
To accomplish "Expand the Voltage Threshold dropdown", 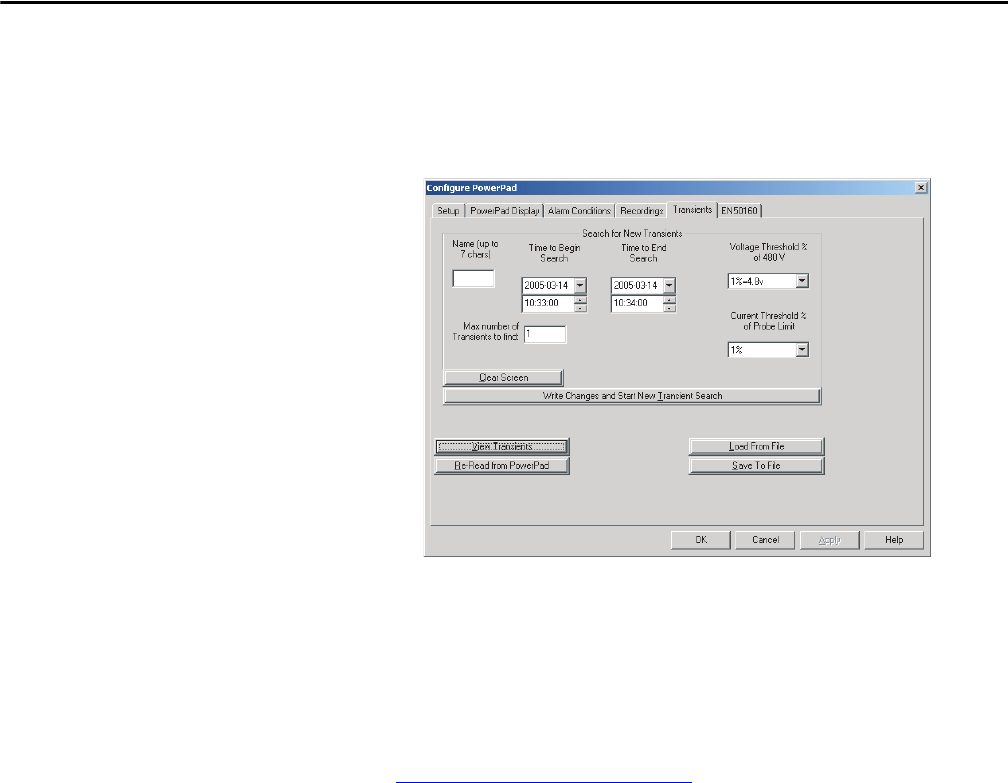I will pos(802,281).
